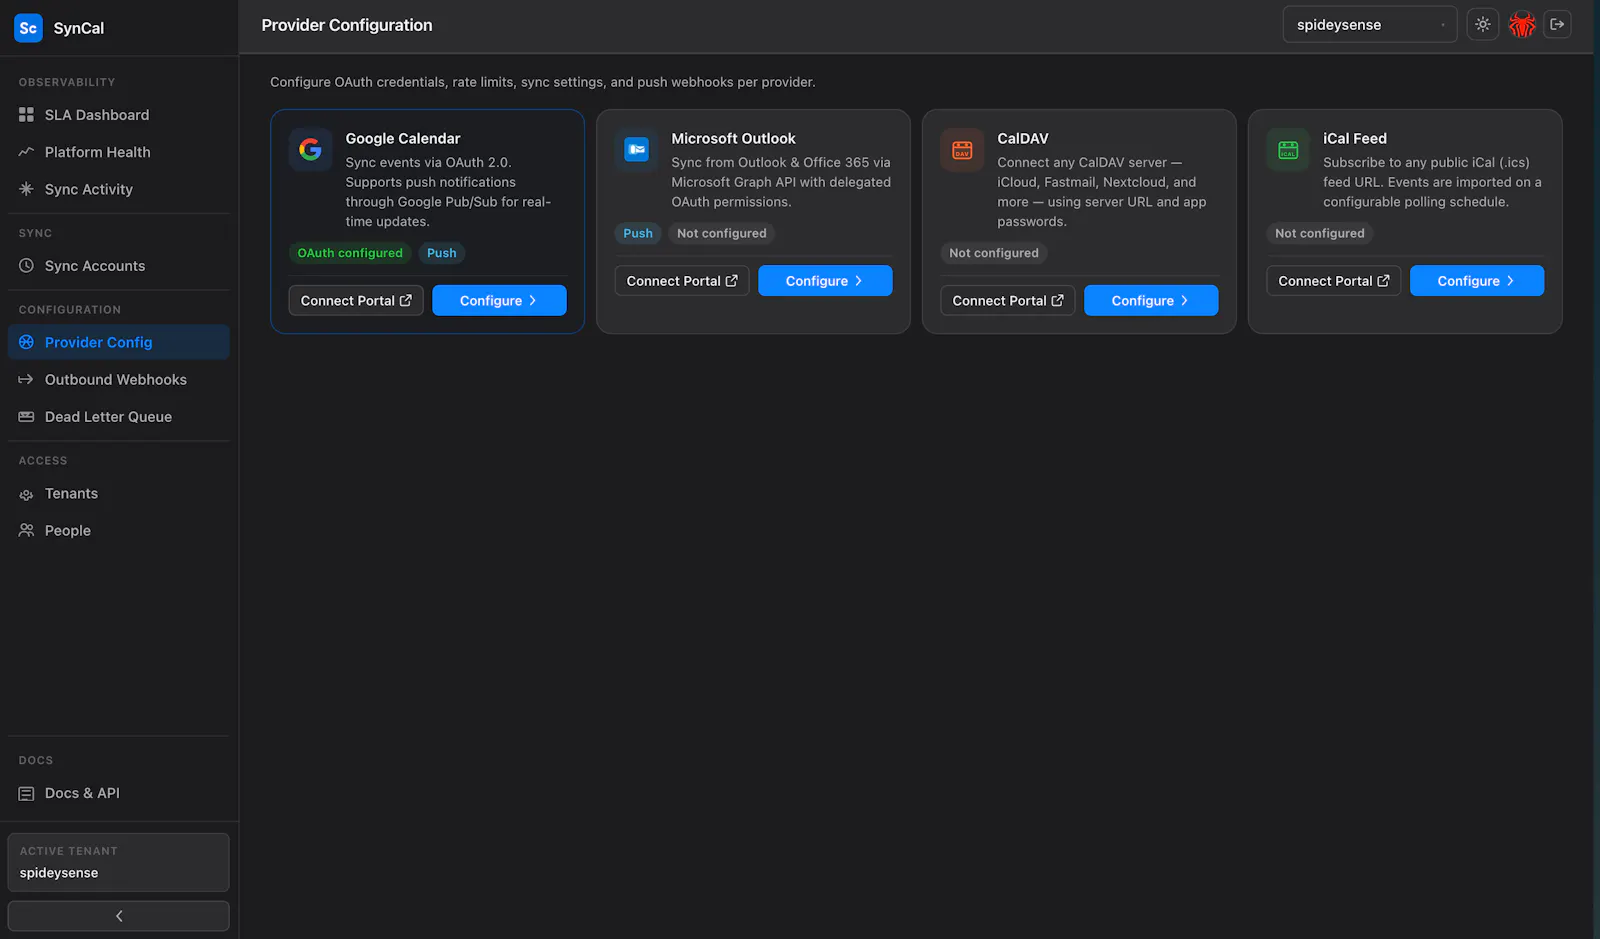Click Docs & API document icon
This screenshot has height=939, width=1600.
click(x=26, y=793)
